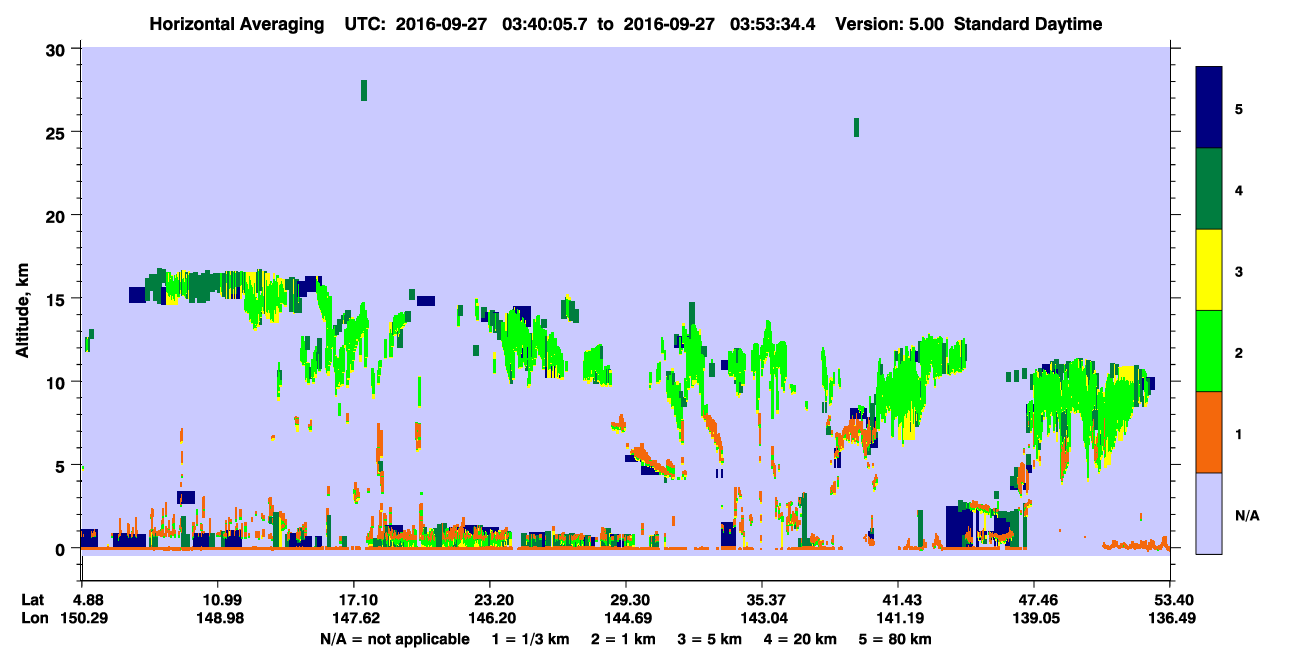Click the colorbar 'N/A' label

[1247, 515]
